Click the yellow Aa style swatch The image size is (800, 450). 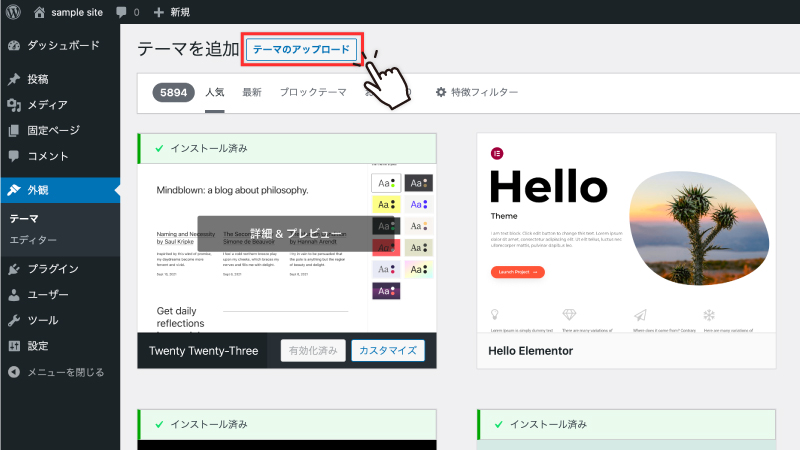click(386, 205)
